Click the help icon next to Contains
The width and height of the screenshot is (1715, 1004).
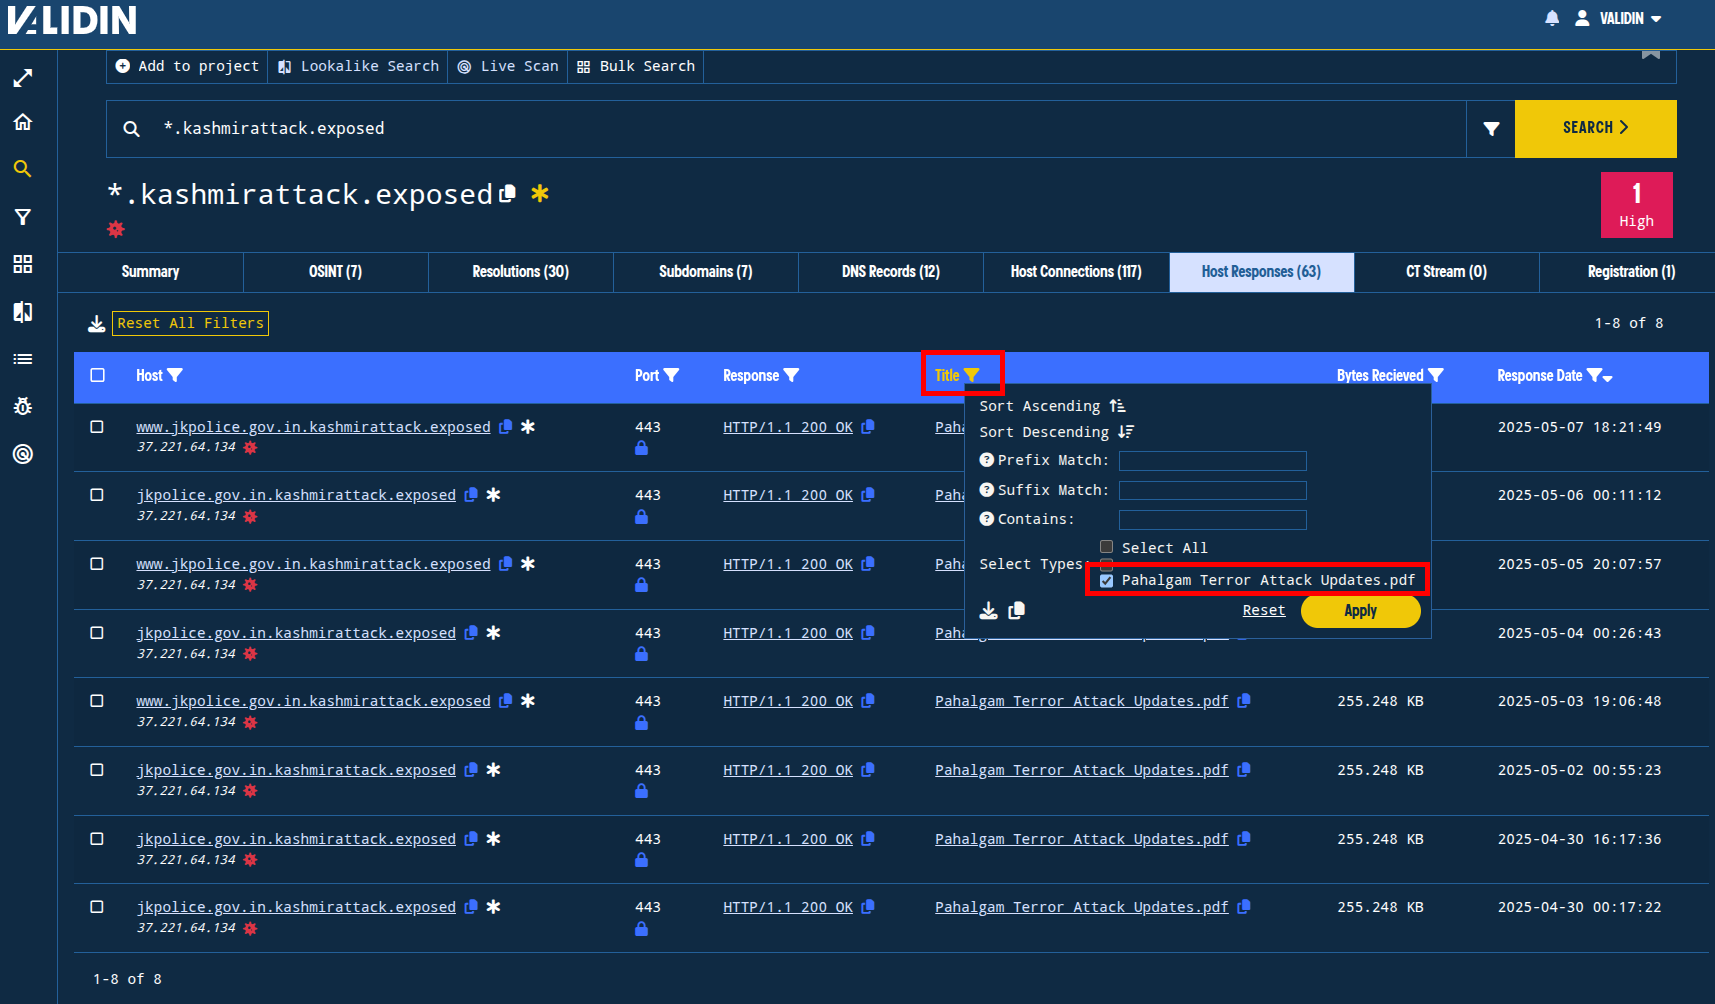pyautogui.click(x=987, y=519)
